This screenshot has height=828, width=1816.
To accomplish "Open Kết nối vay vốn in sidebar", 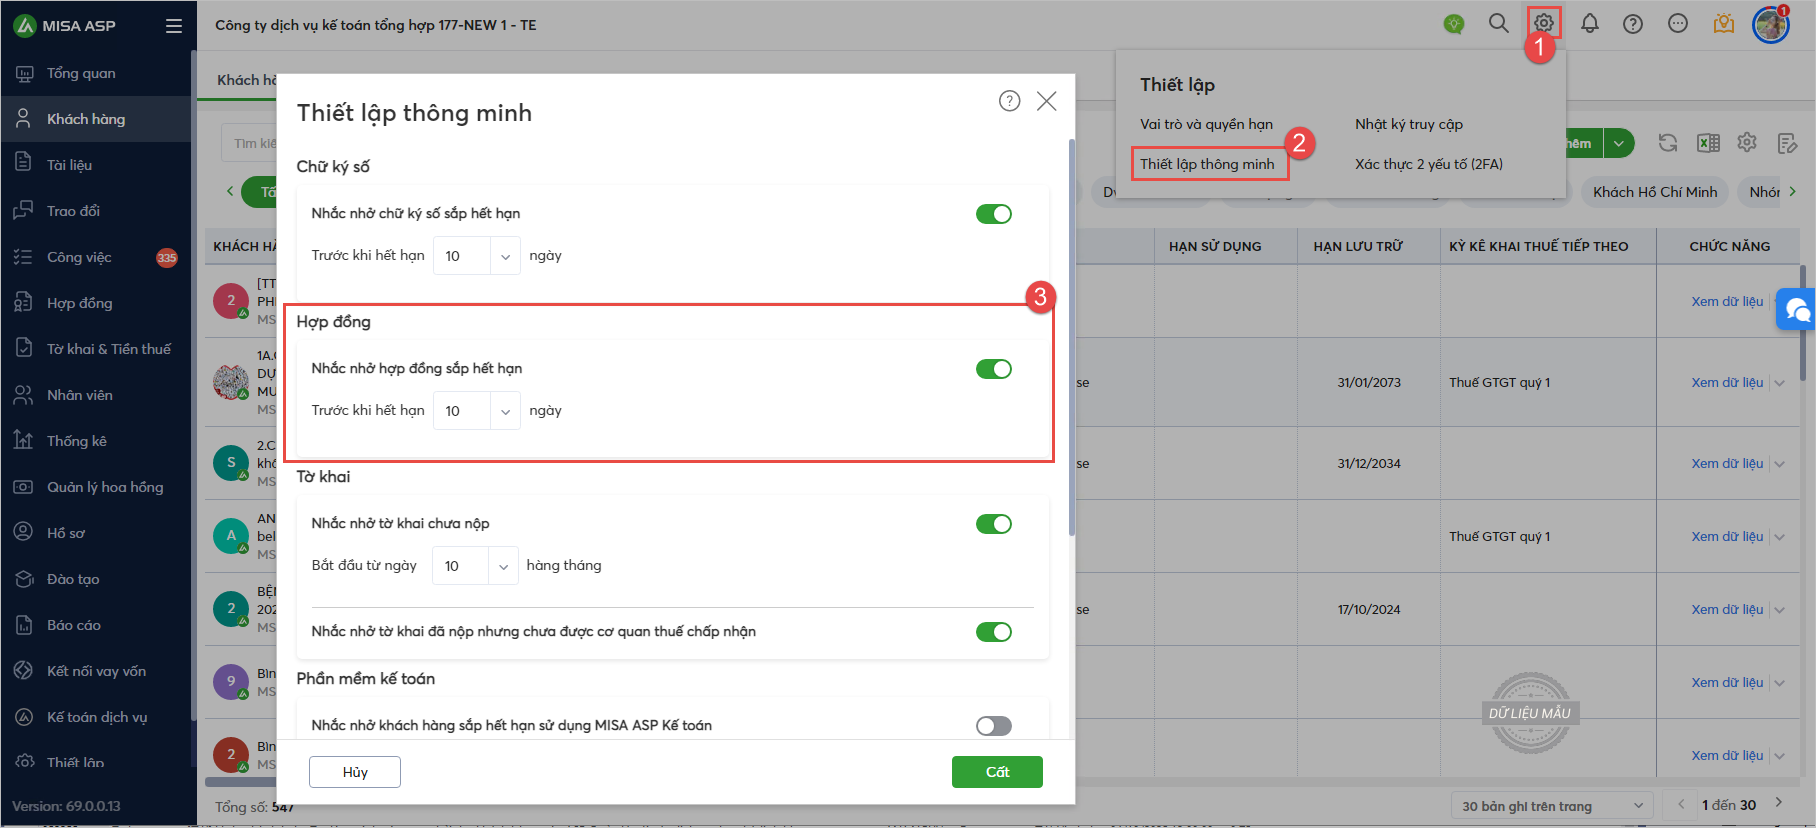I will point(95,671).
